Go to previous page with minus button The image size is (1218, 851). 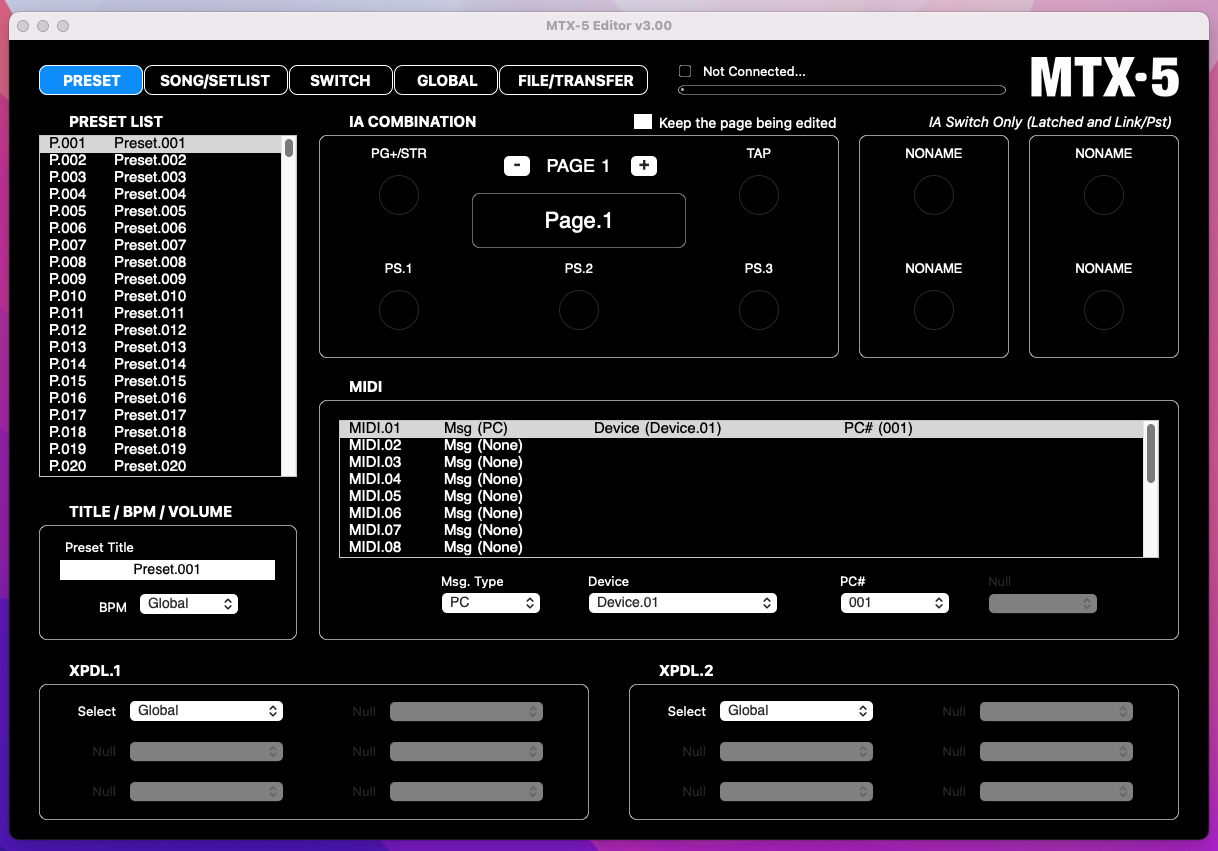(517, 166)
